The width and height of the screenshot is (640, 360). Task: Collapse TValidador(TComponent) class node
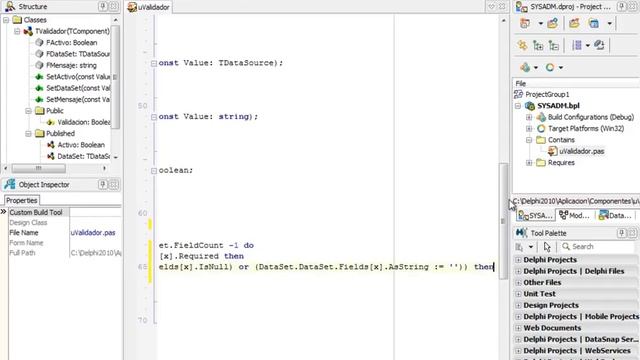coord(17,31)
